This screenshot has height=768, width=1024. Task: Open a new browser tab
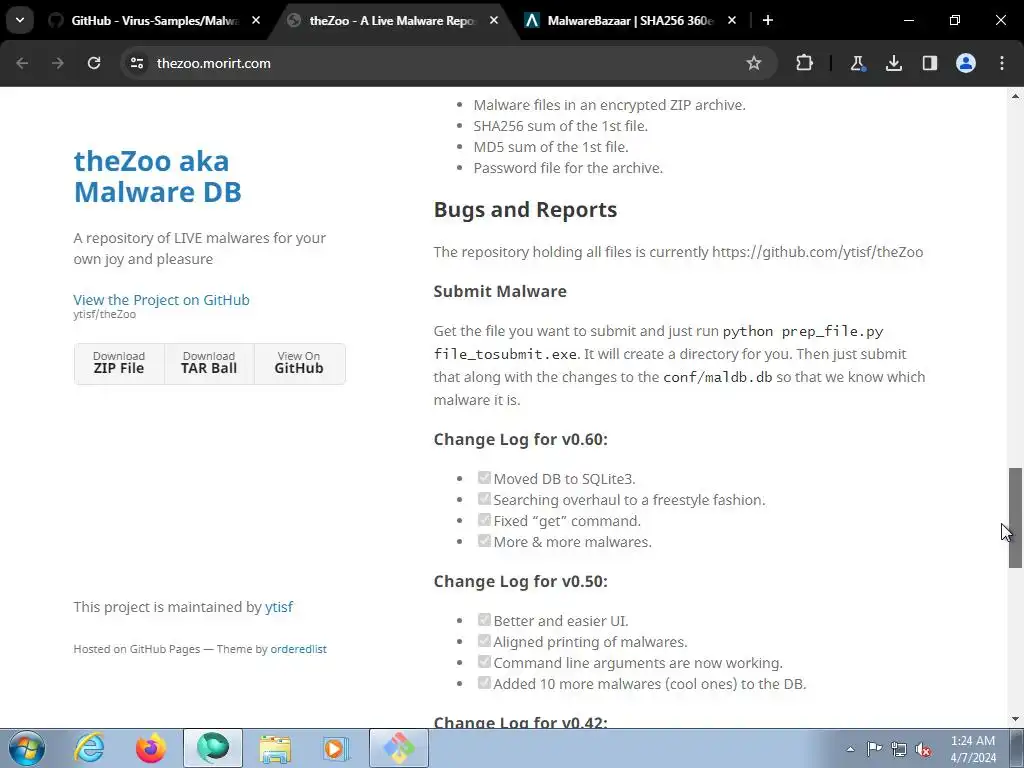pyautogui.click(x=768, y=20)
